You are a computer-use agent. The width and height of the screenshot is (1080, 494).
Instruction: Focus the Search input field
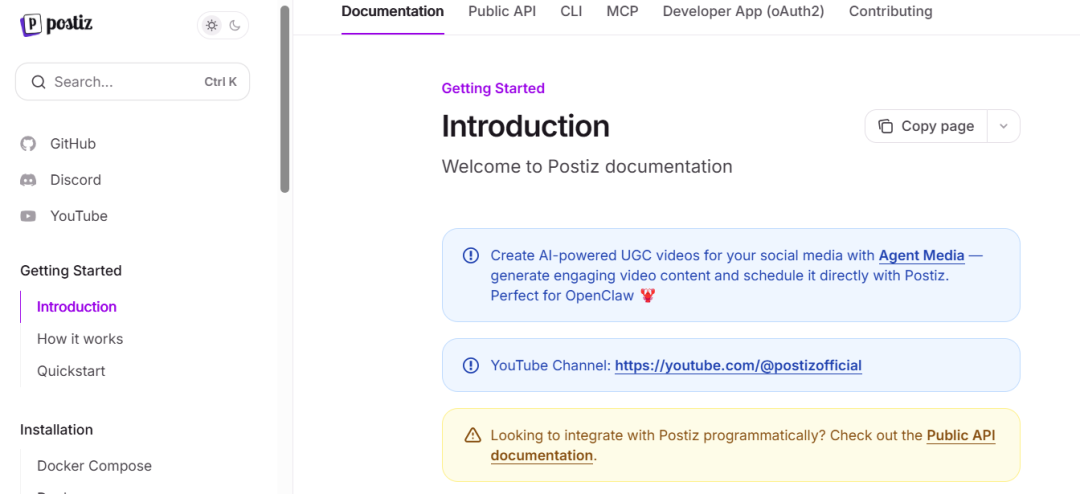(125, 82)
